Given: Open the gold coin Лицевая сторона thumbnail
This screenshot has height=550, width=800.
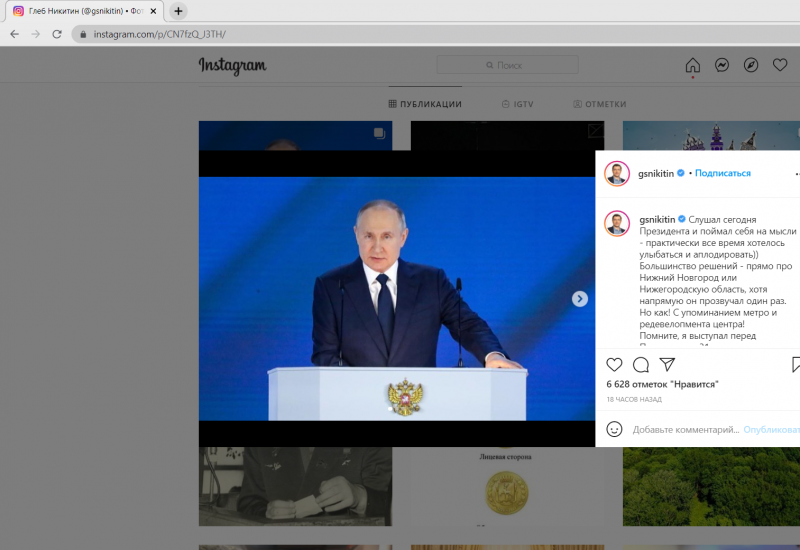Looking at the screenshot, I should coord(507,486).
